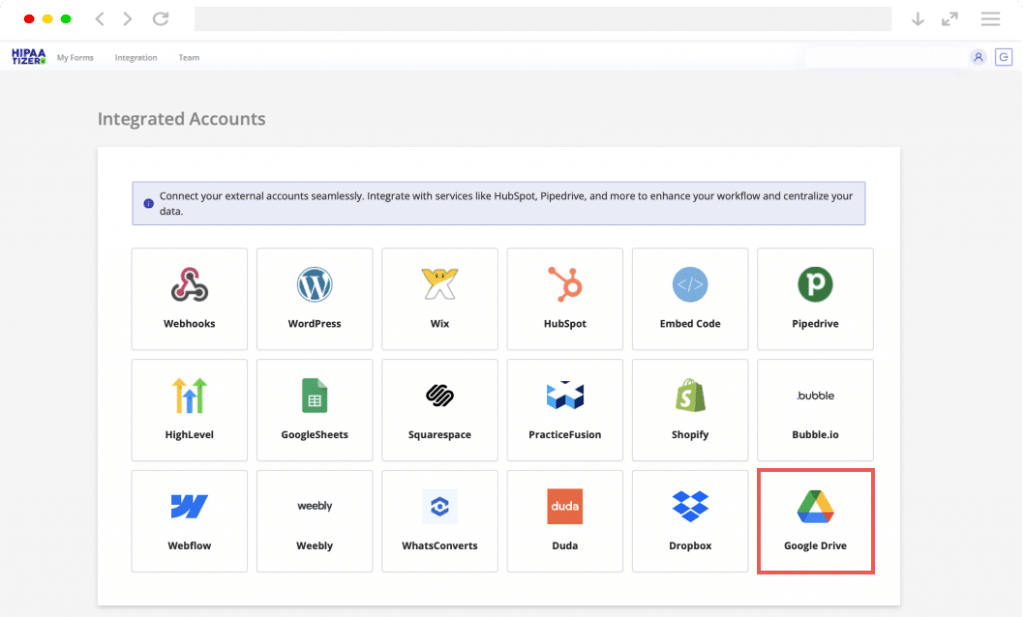1024x617 pixels.
Task: Open the Duda integration card
Action: click(565, 521)
